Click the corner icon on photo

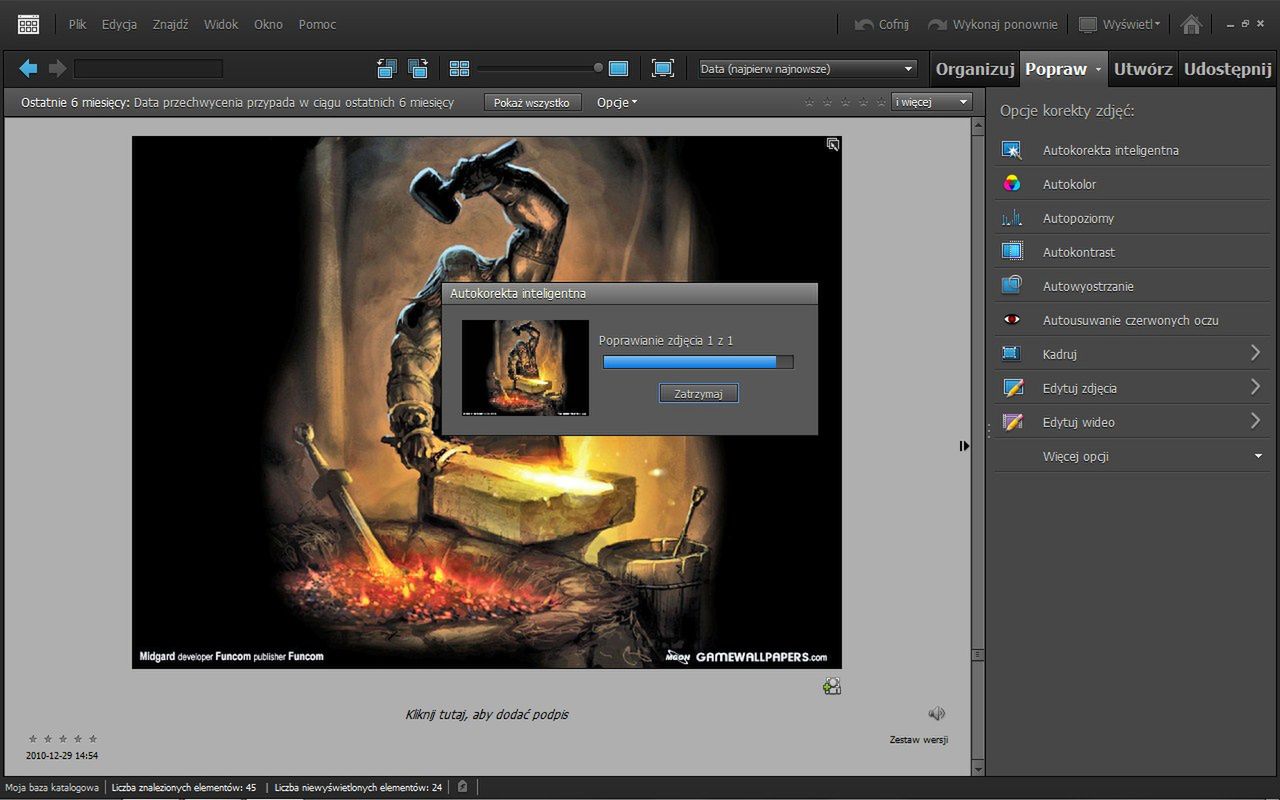(x=832, y=145)
